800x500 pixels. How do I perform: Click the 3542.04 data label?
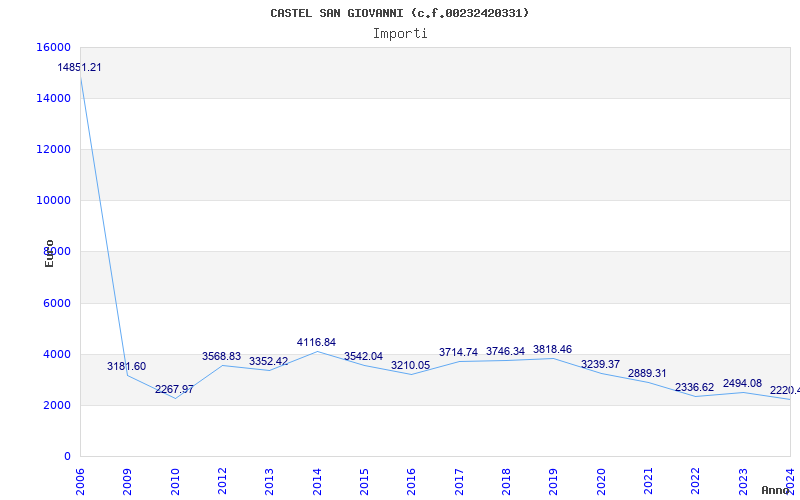[x=363, y=356]
